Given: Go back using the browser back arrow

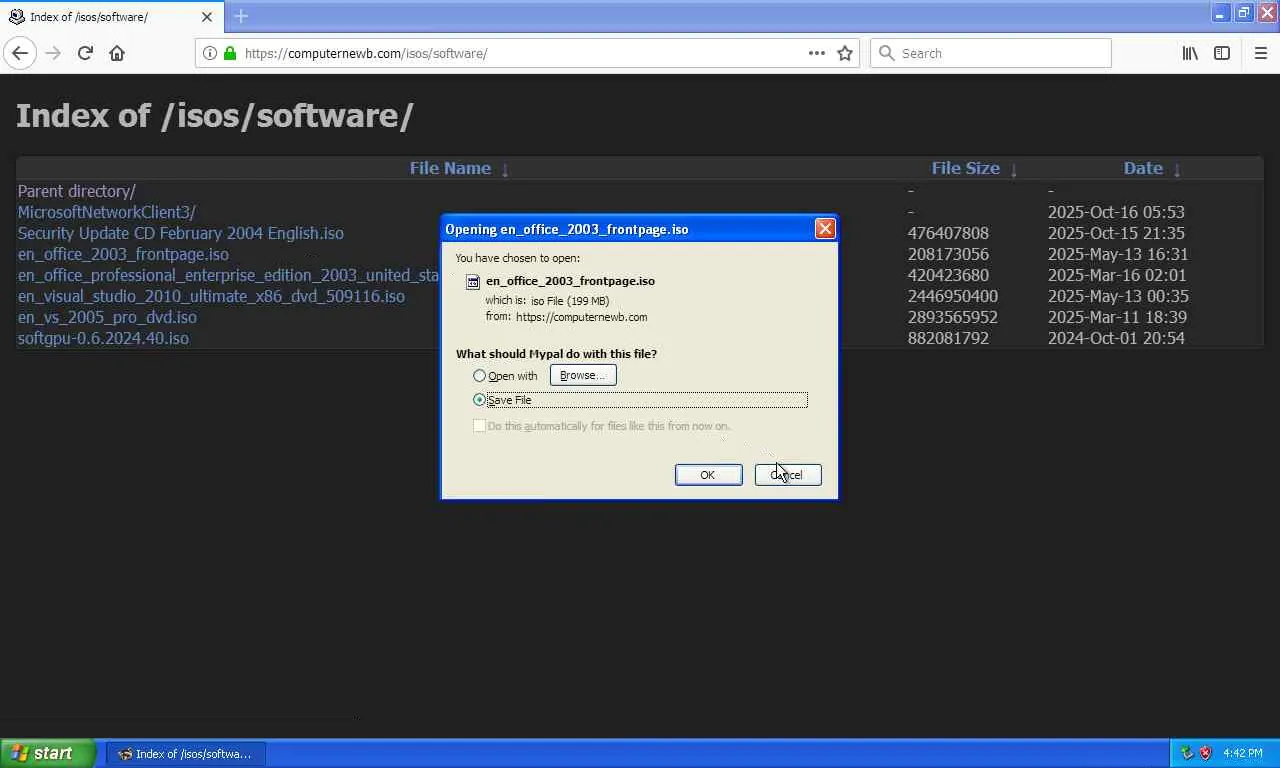Looking at the screenshot, I should tap(20, 53).
